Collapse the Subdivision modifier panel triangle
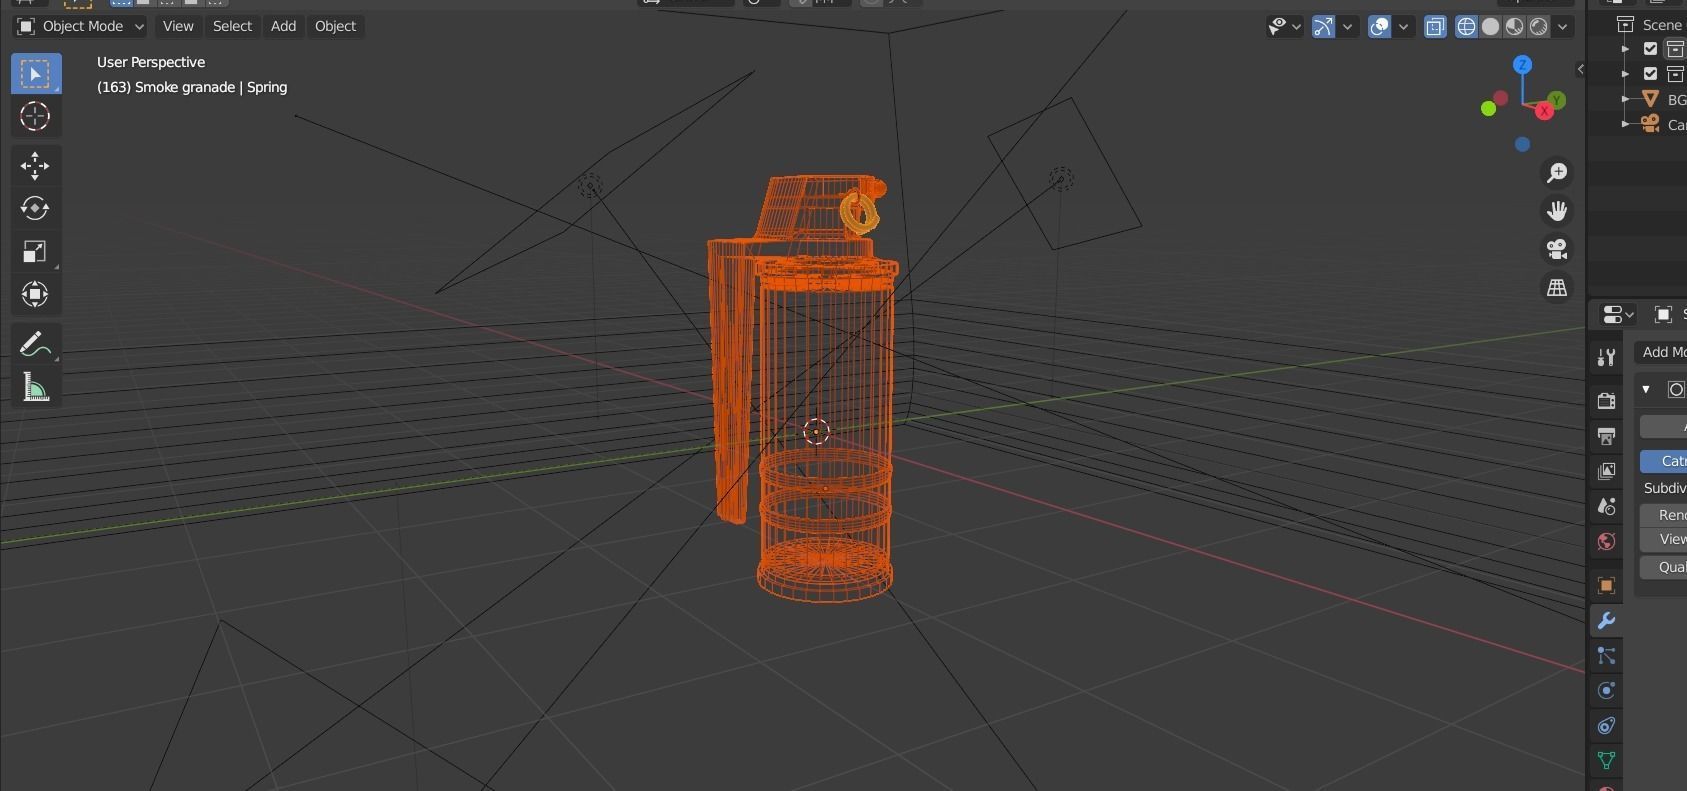This screenshot has width=1687, height=791. (1646, 389)
